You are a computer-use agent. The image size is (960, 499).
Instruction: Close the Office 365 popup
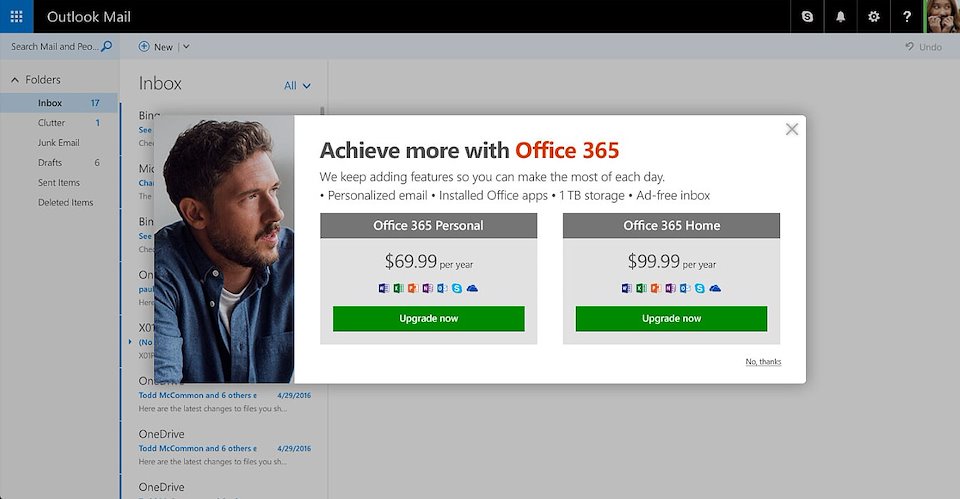[792, 129]
